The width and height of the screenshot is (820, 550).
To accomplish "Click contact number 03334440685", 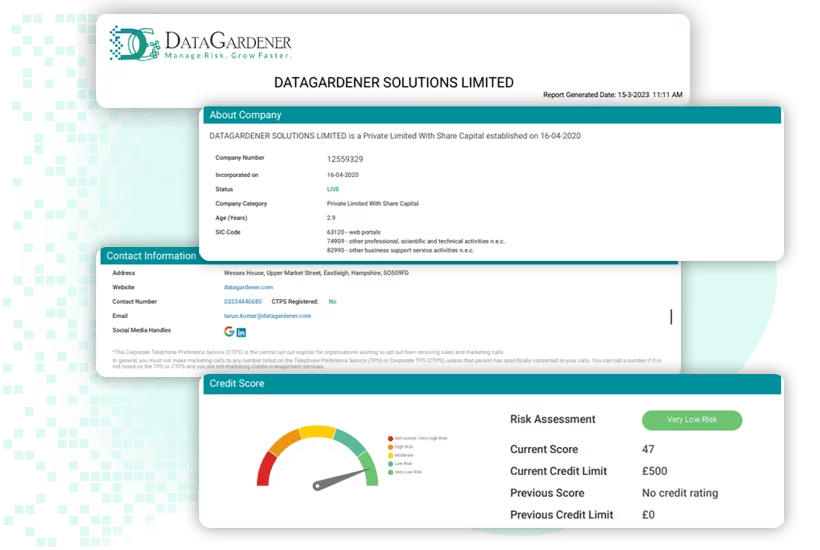I will (x=243, y=302).
